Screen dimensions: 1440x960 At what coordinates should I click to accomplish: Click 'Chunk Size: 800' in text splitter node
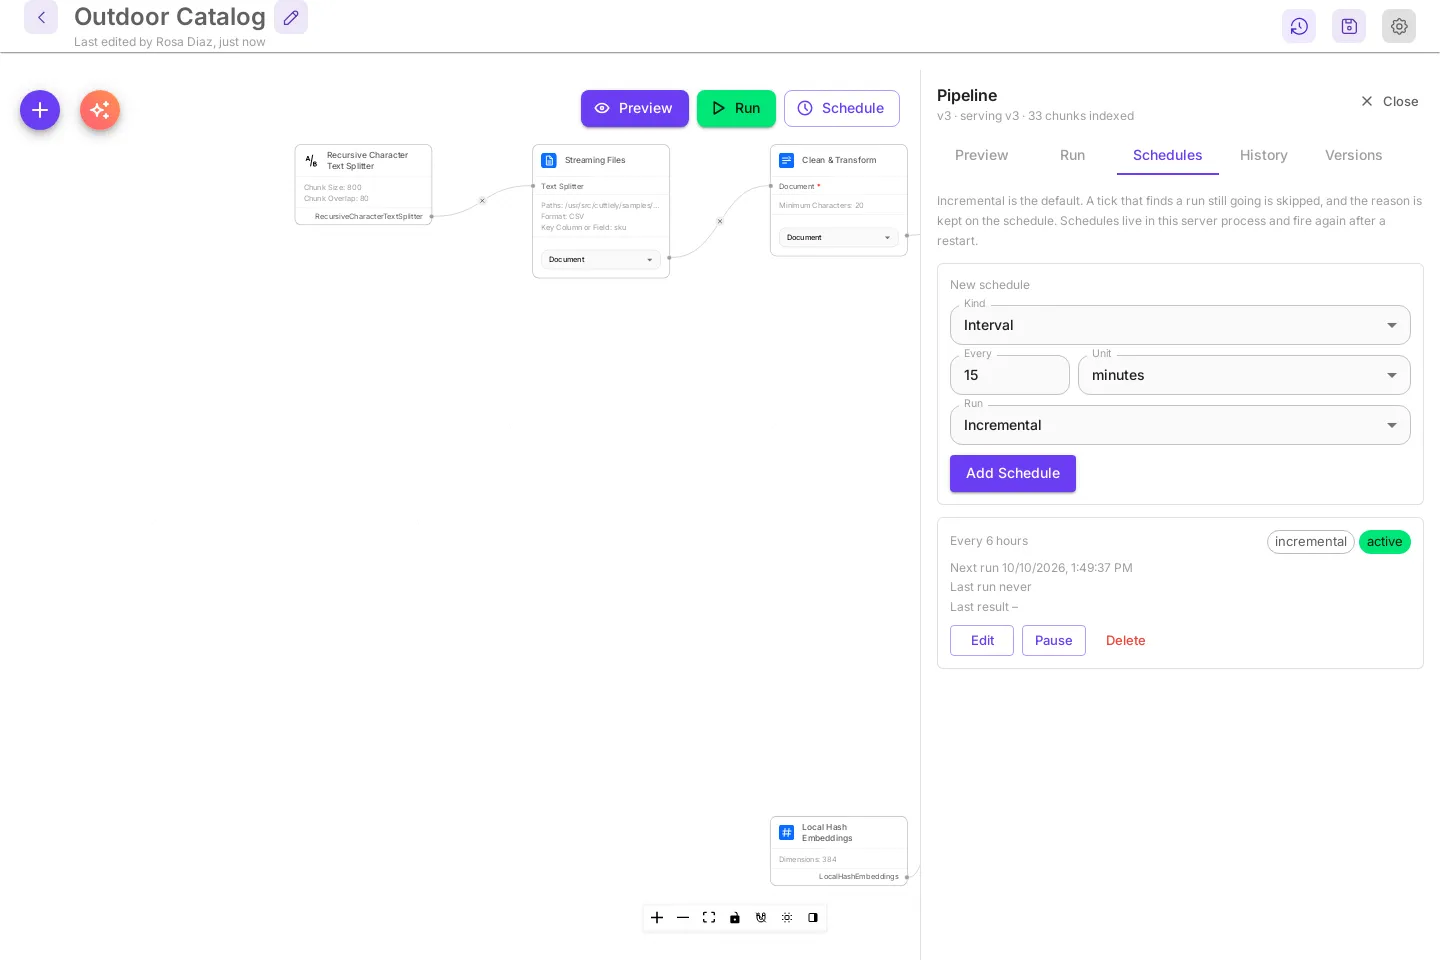(333, 187)
